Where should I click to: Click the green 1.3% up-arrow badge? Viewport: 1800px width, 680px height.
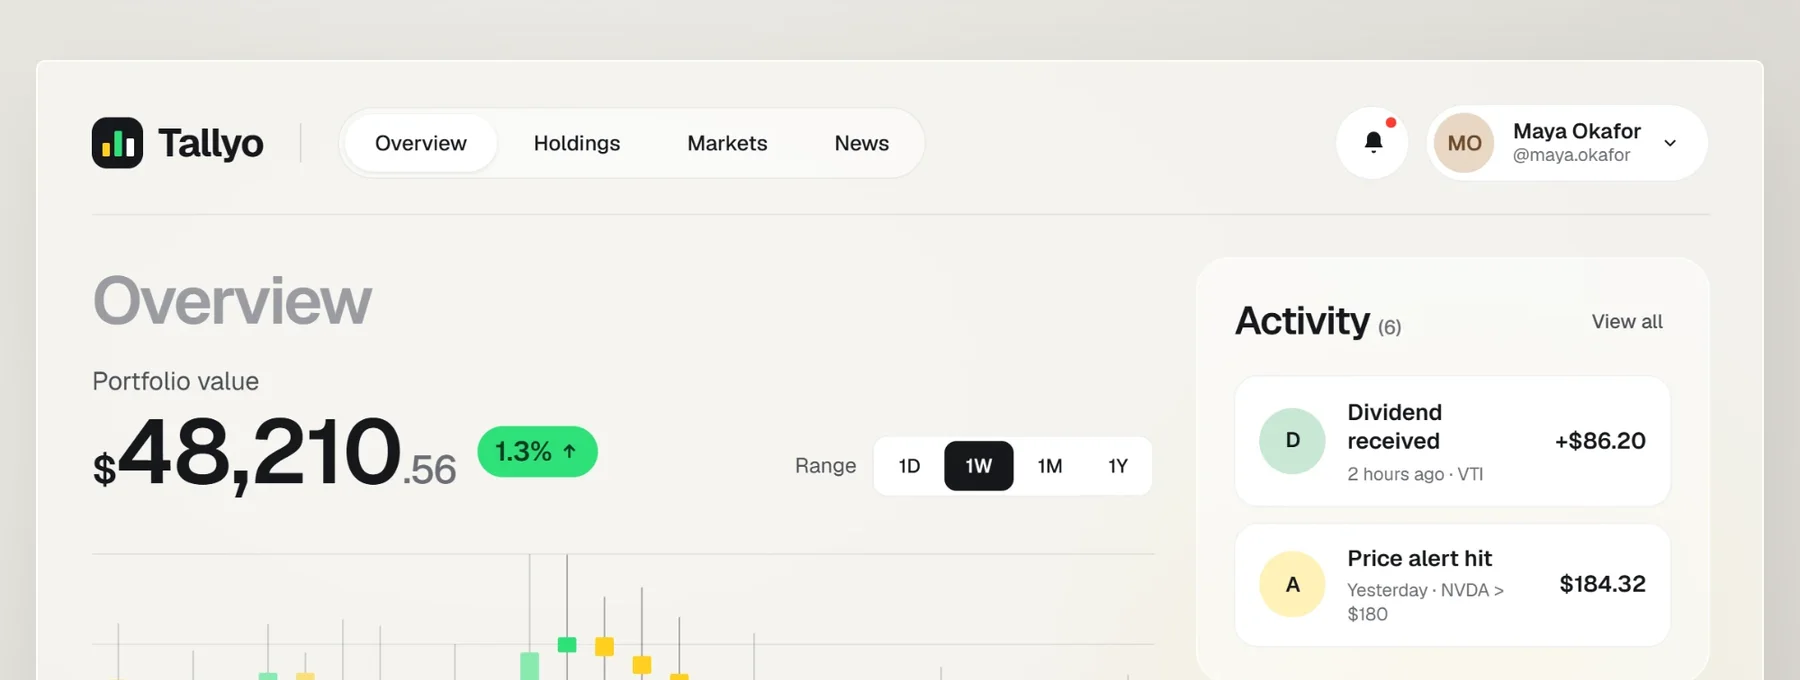537,451
